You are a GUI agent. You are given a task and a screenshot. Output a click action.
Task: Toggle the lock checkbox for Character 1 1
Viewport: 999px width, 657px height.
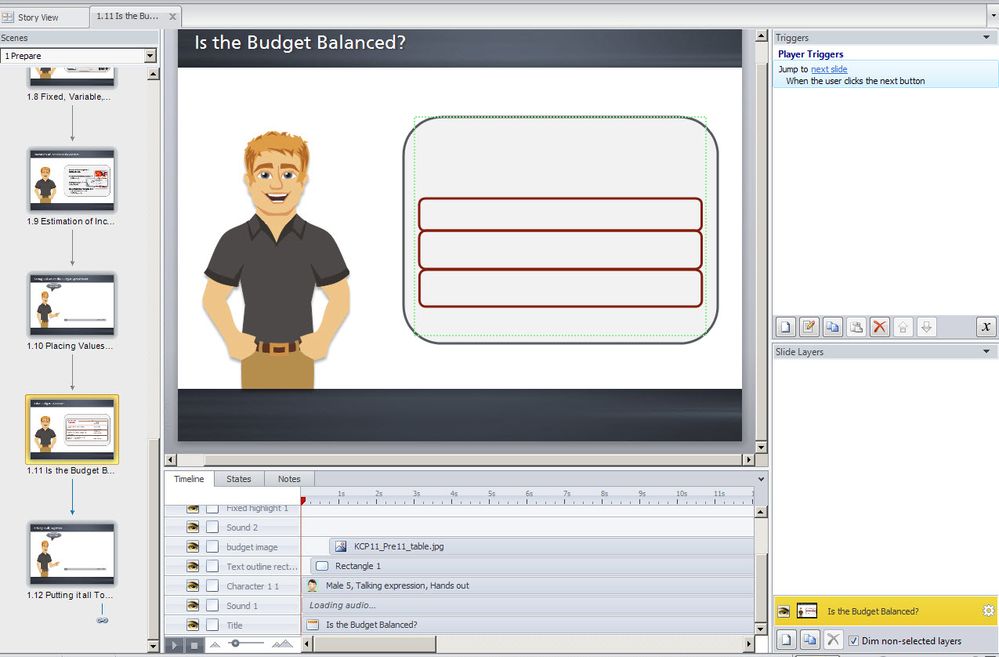coord(213,586)
